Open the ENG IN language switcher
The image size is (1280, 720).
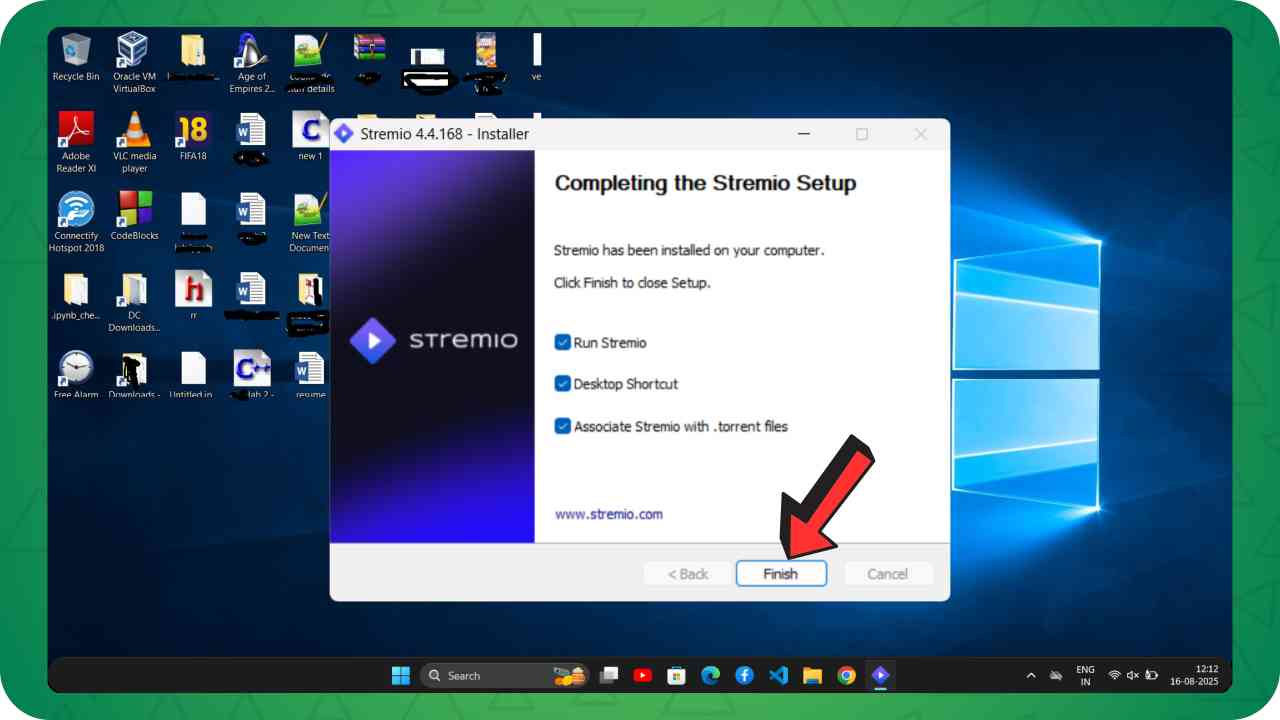click(x=1085, y=676)
